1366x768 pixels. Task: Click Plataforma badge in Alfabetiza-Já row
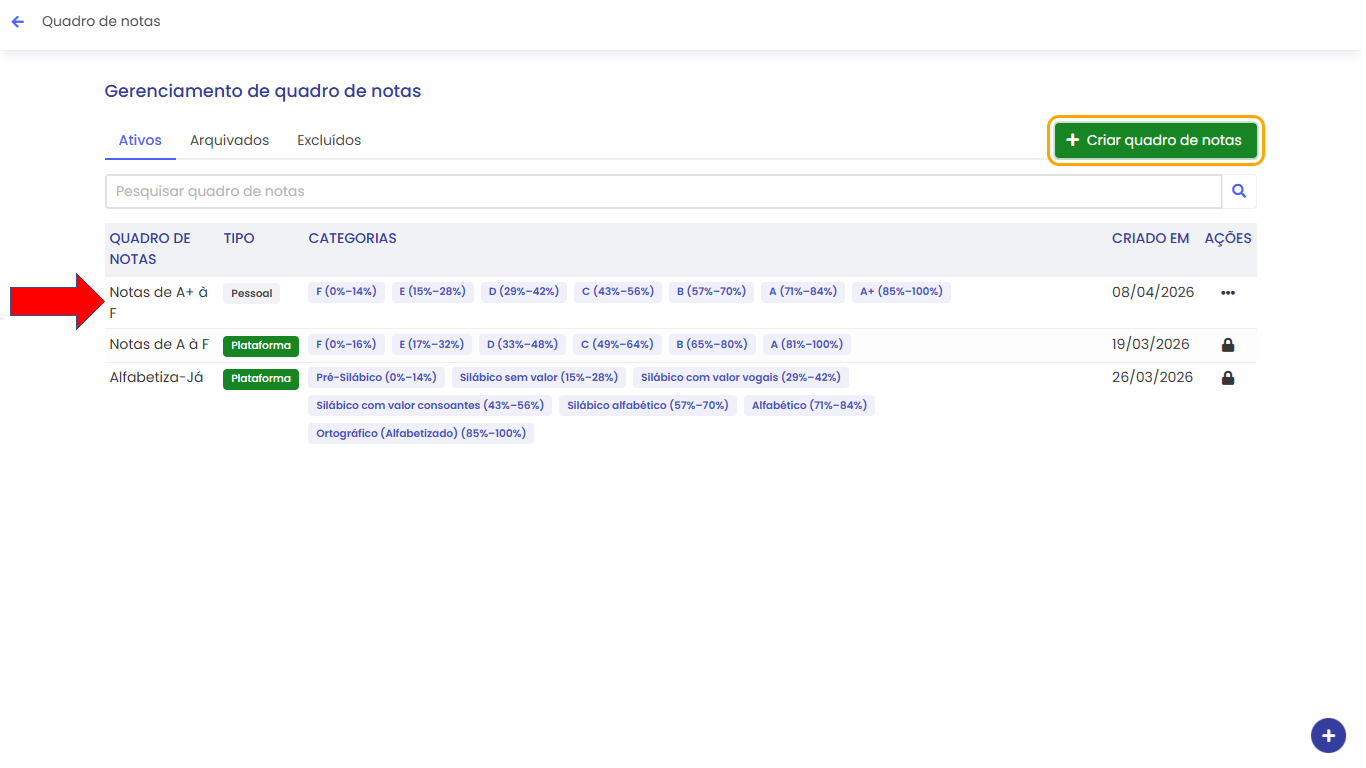261,378
